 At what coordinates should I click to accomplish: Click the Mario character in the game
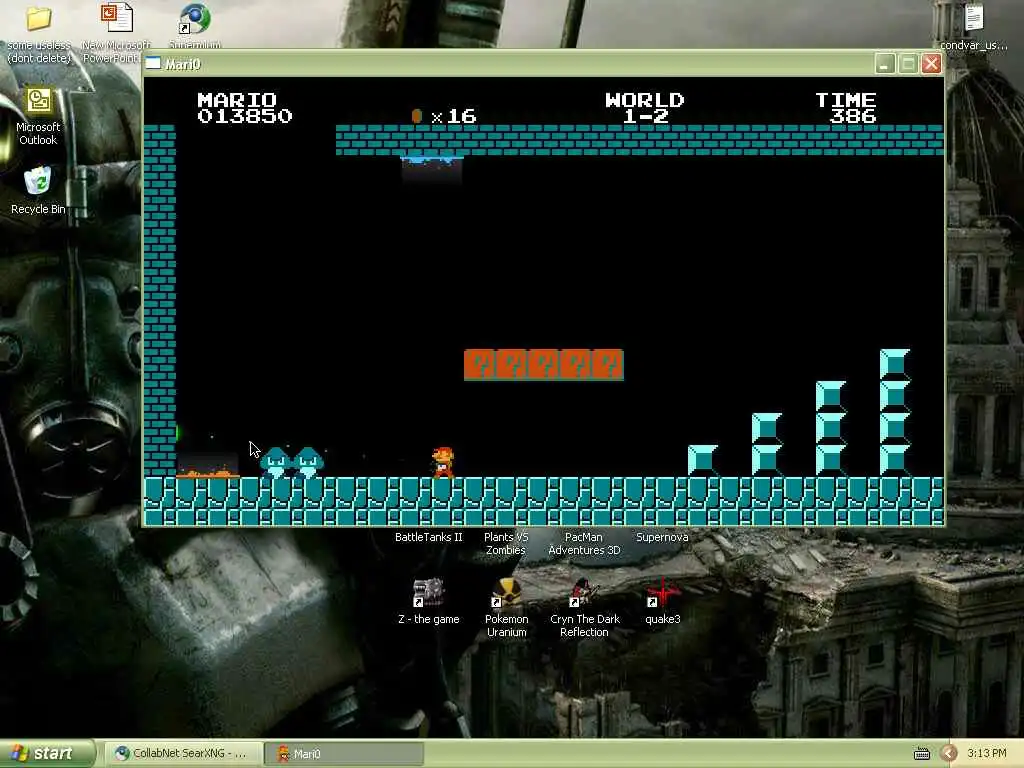(x=443, y=462)
